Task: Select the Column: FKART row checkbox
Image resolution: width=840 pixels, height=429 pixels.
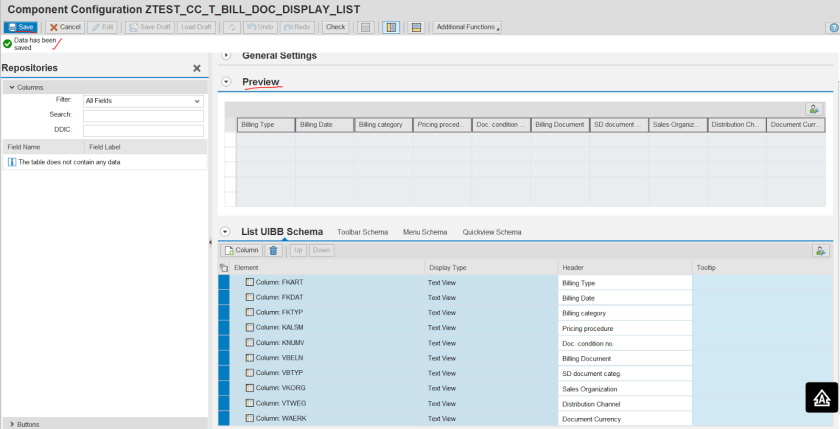Action: (250, 283)
